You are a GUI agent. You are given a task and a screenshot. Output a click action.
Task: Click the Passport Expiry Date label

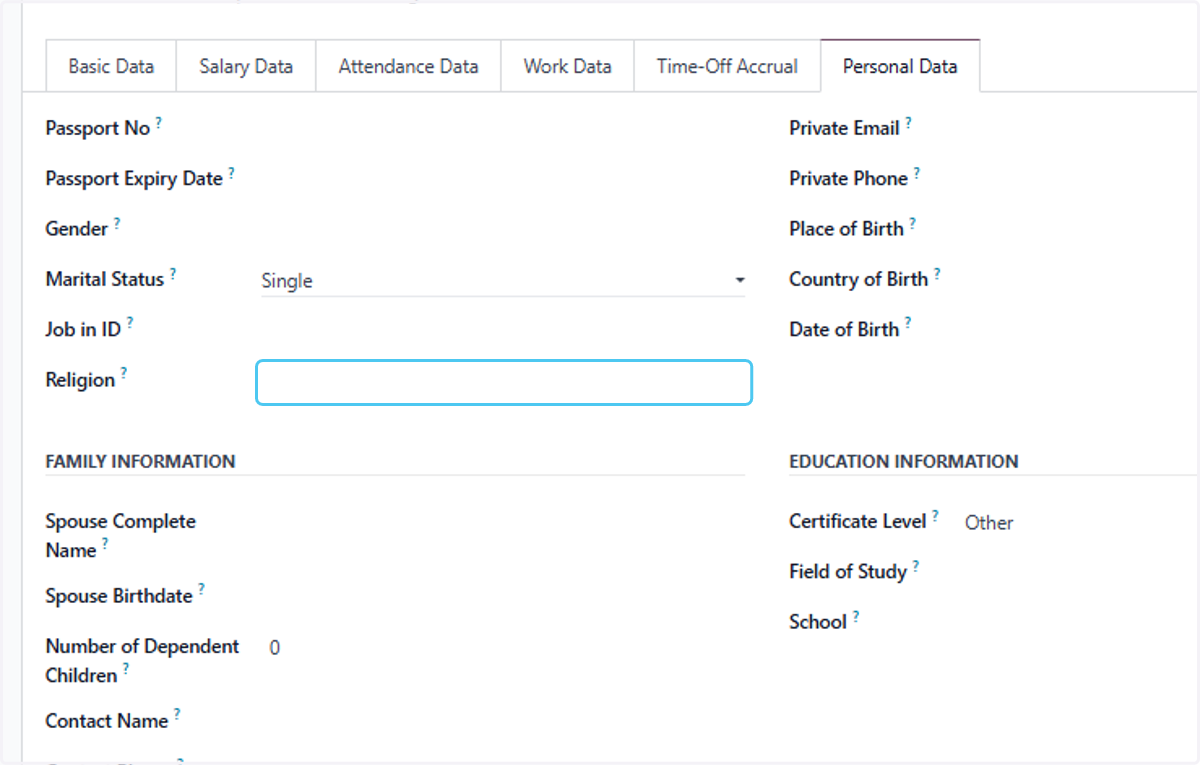(x=134, y=179)
